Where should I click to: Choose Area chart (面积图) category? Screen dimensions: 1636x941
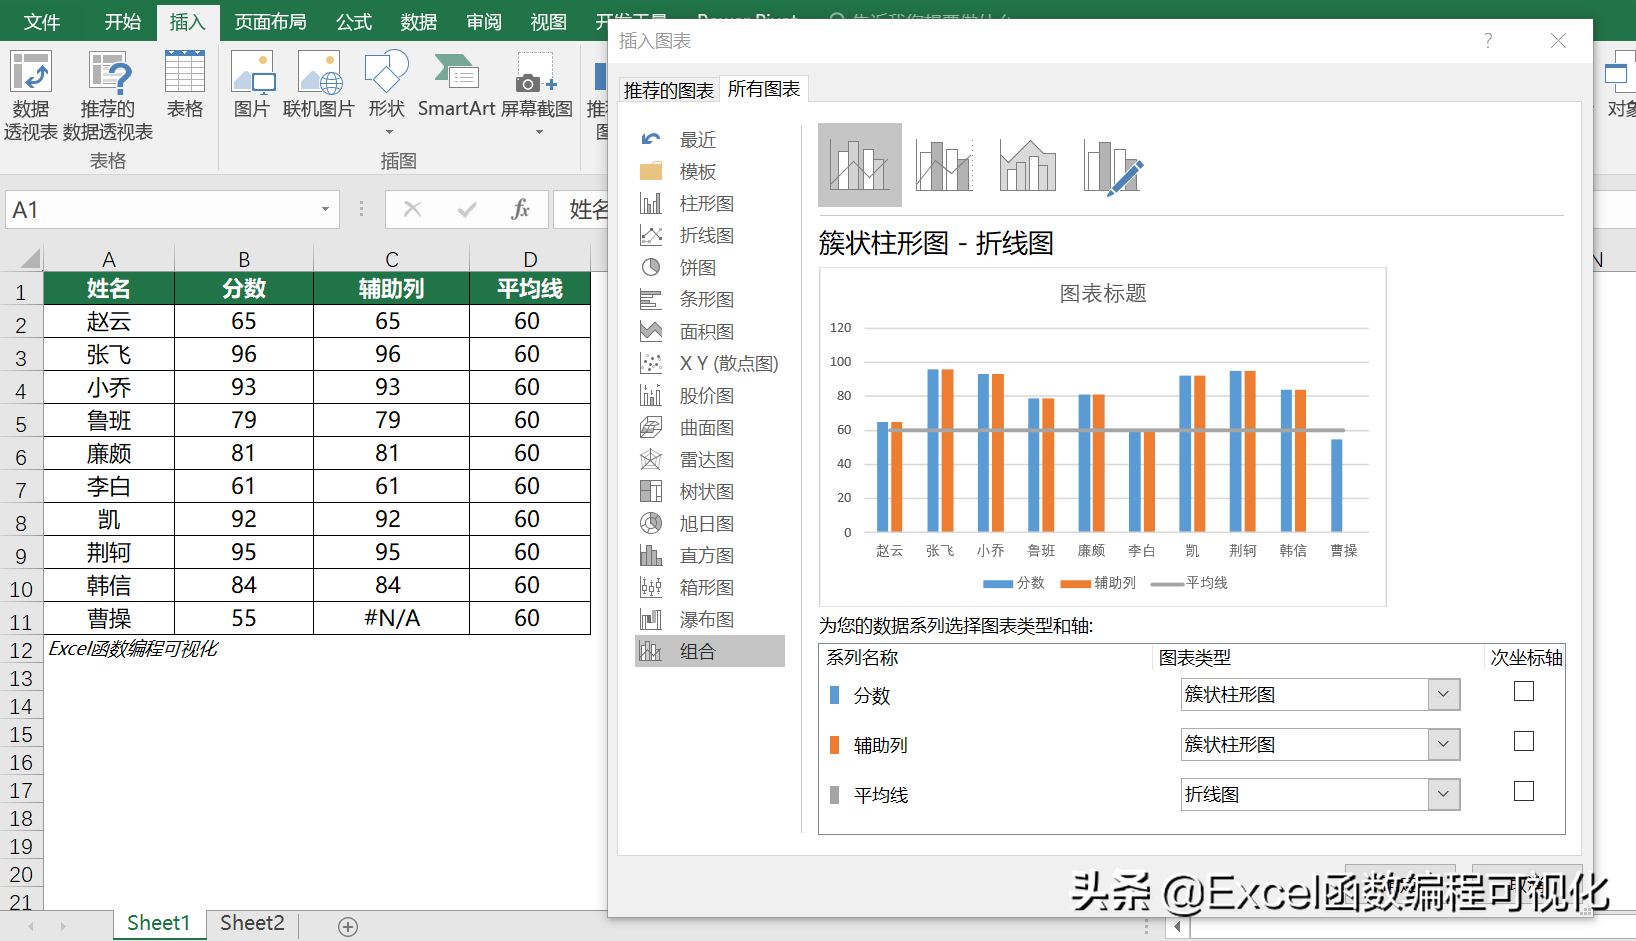tap(710, 332)
